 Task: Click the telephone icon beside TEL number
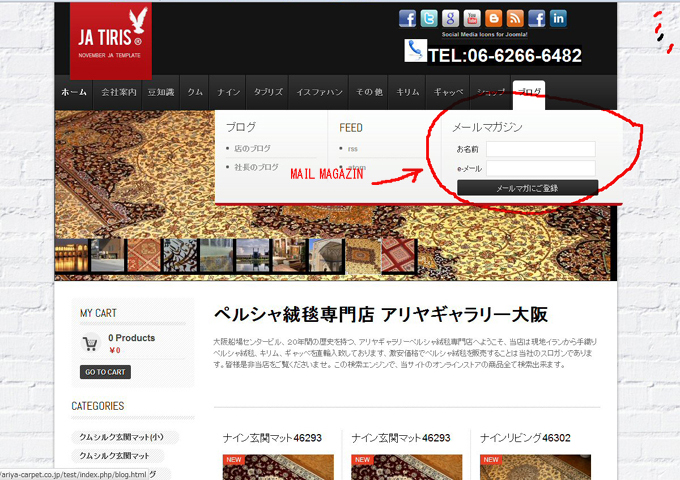(415, 51)
